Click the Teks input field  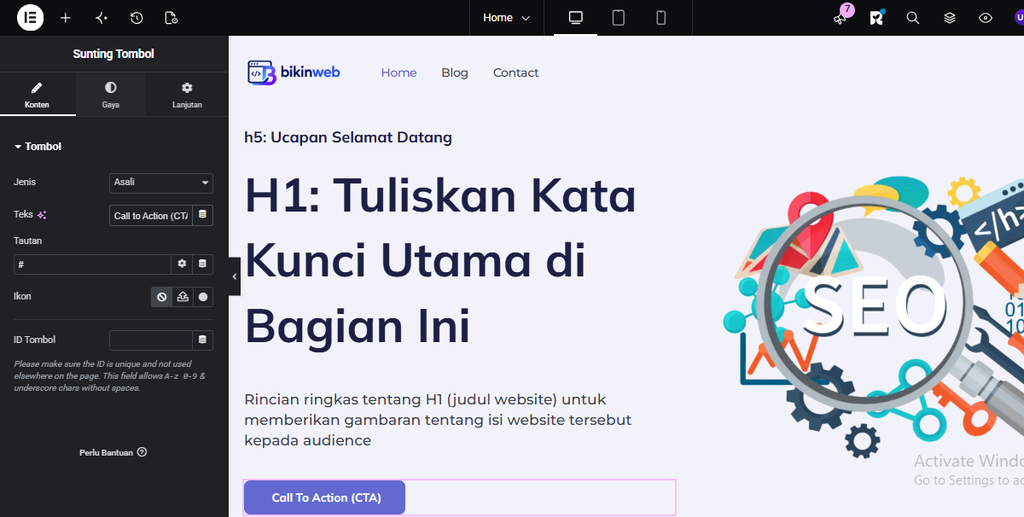coord(151,215)
